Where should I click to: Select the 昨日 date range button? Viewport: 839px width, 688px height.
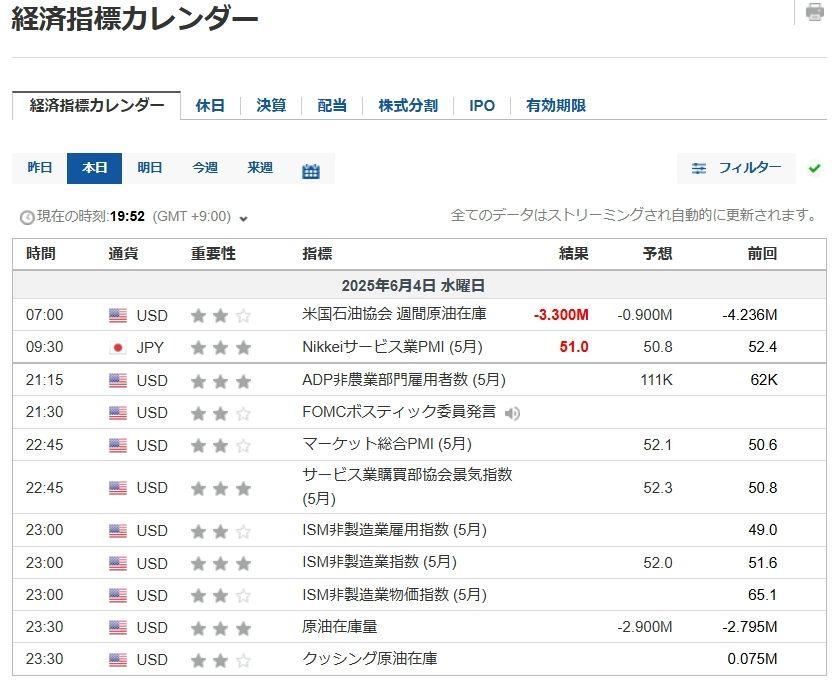(x=40, y=168)
